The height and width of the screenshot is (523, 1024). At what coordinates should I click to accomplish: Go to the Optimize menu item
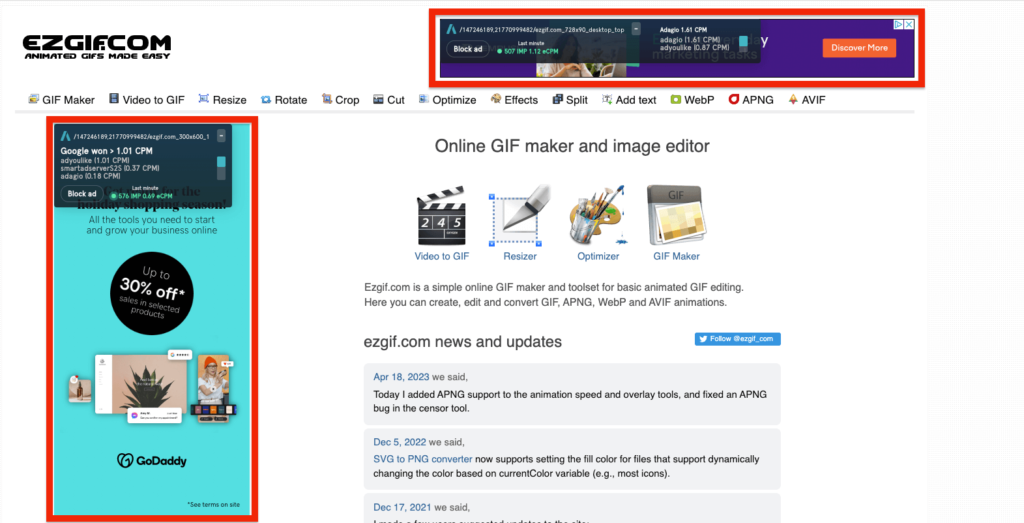coord(447,100)
